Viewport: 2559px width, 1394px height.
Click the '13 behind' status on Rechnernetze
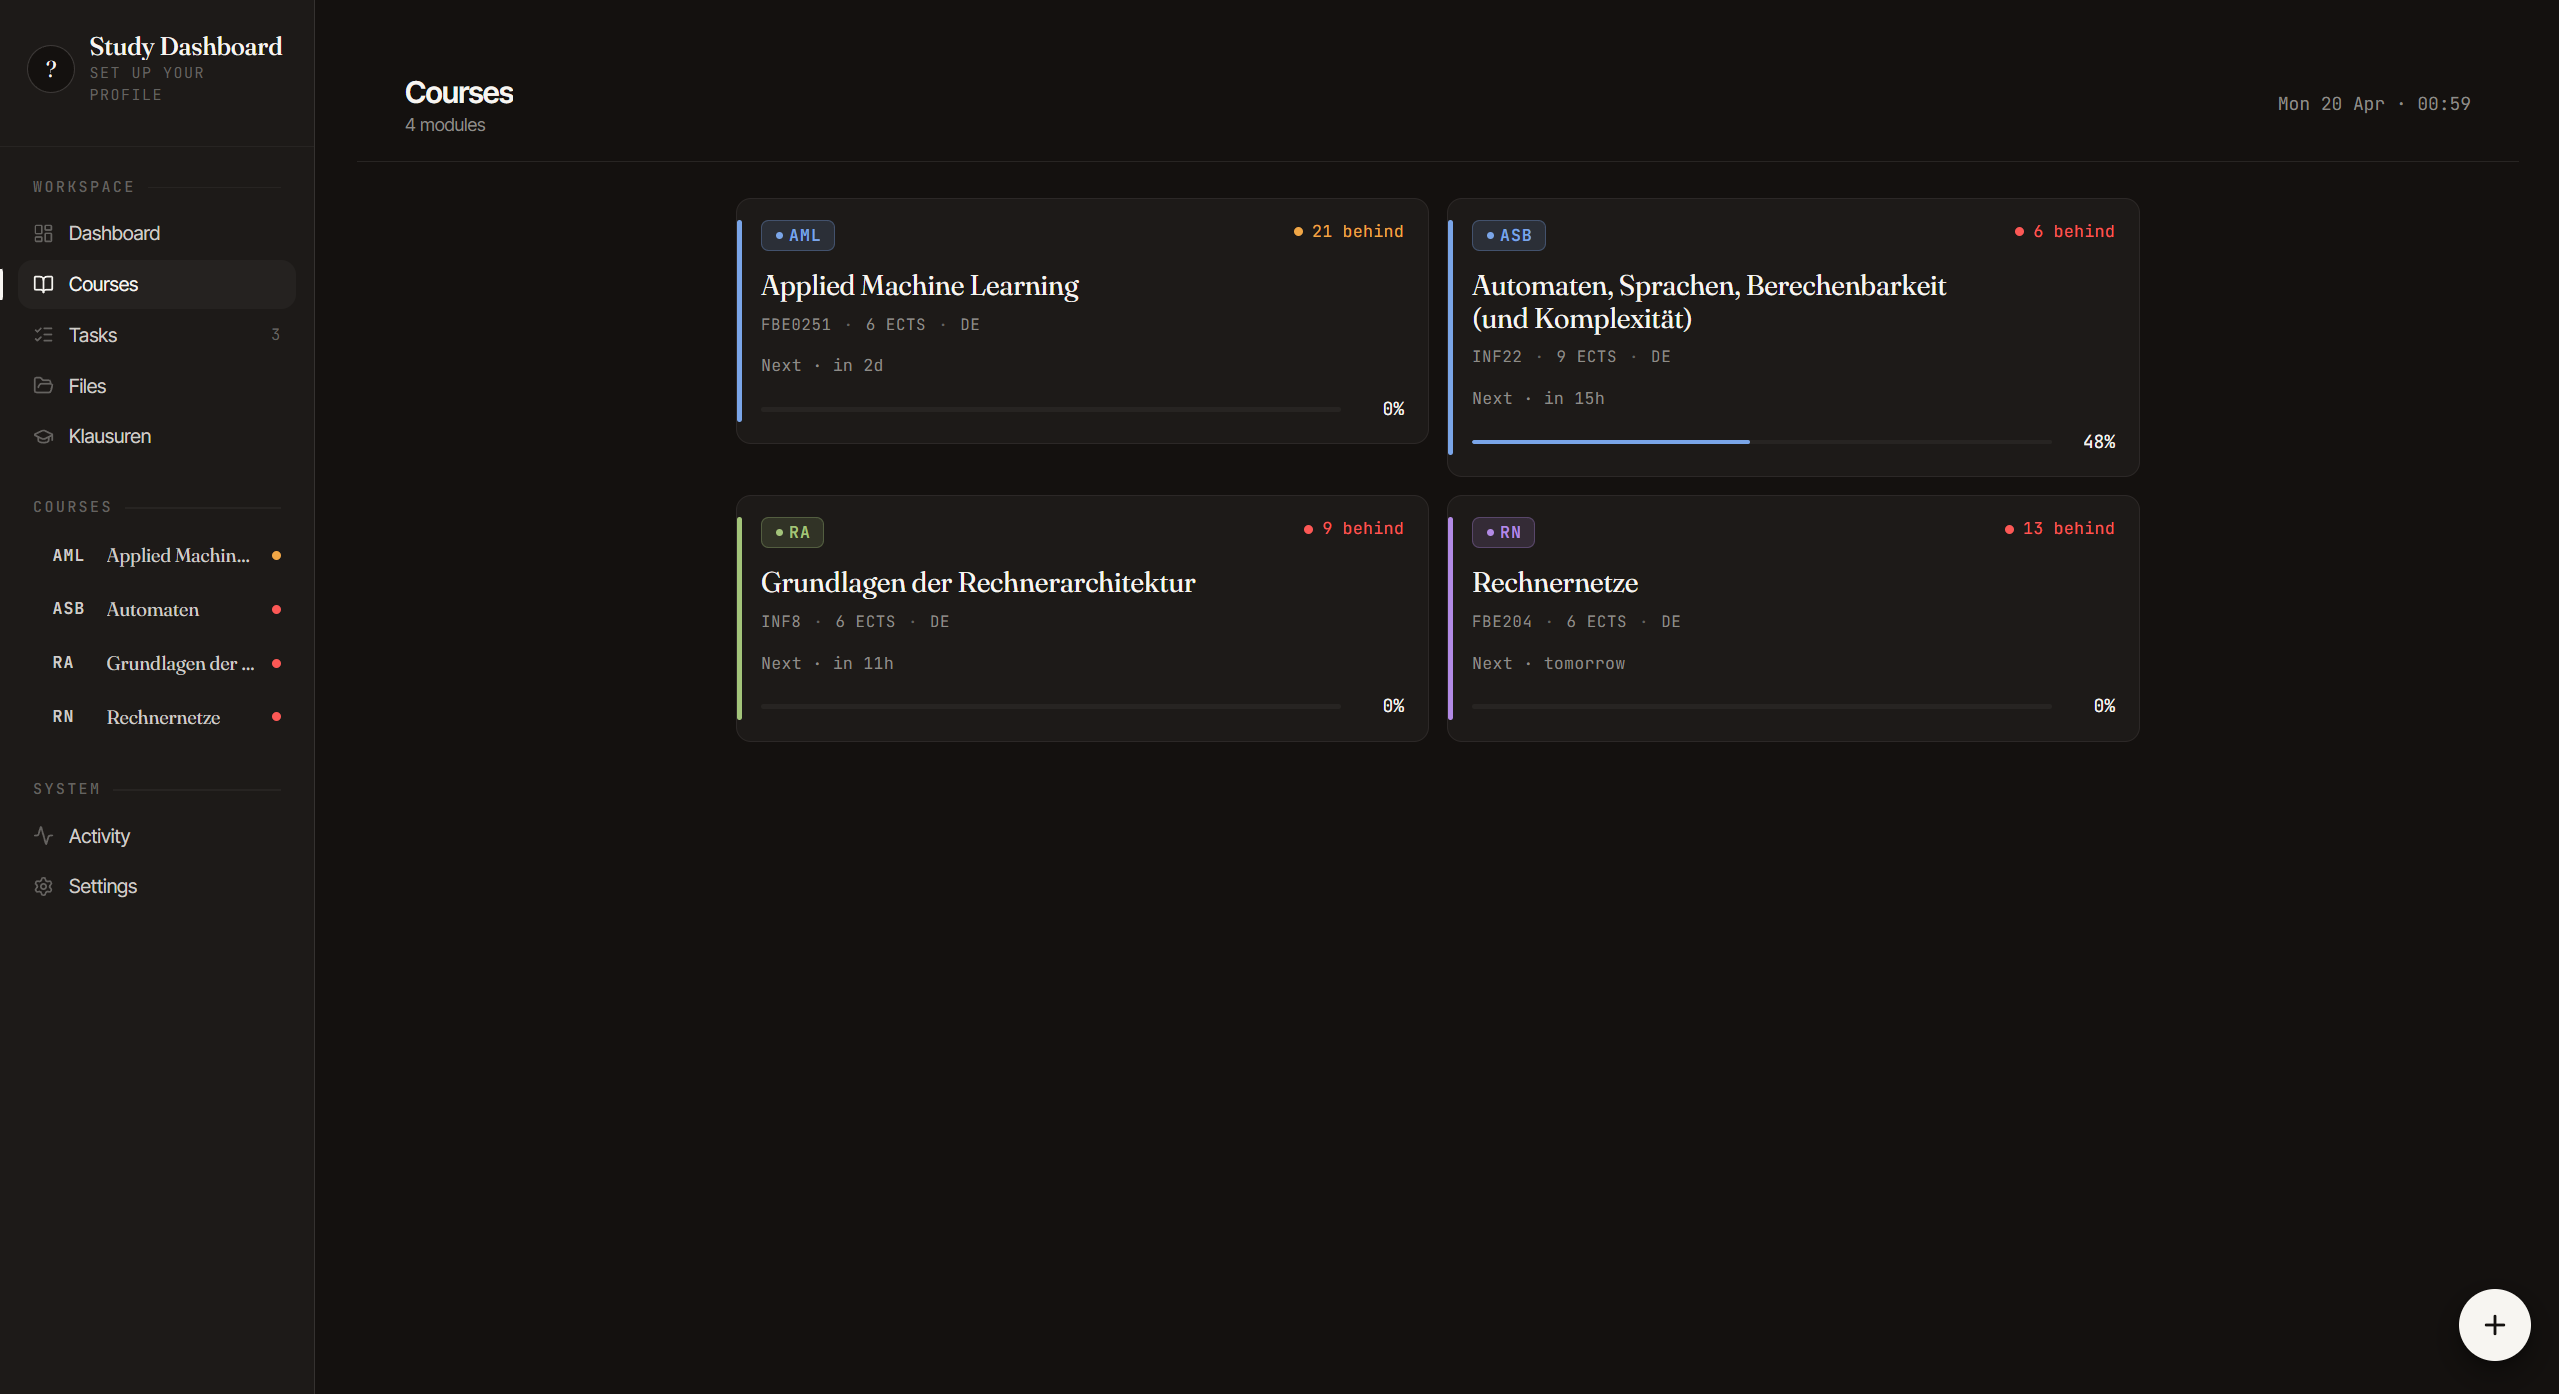(2060, 529)
